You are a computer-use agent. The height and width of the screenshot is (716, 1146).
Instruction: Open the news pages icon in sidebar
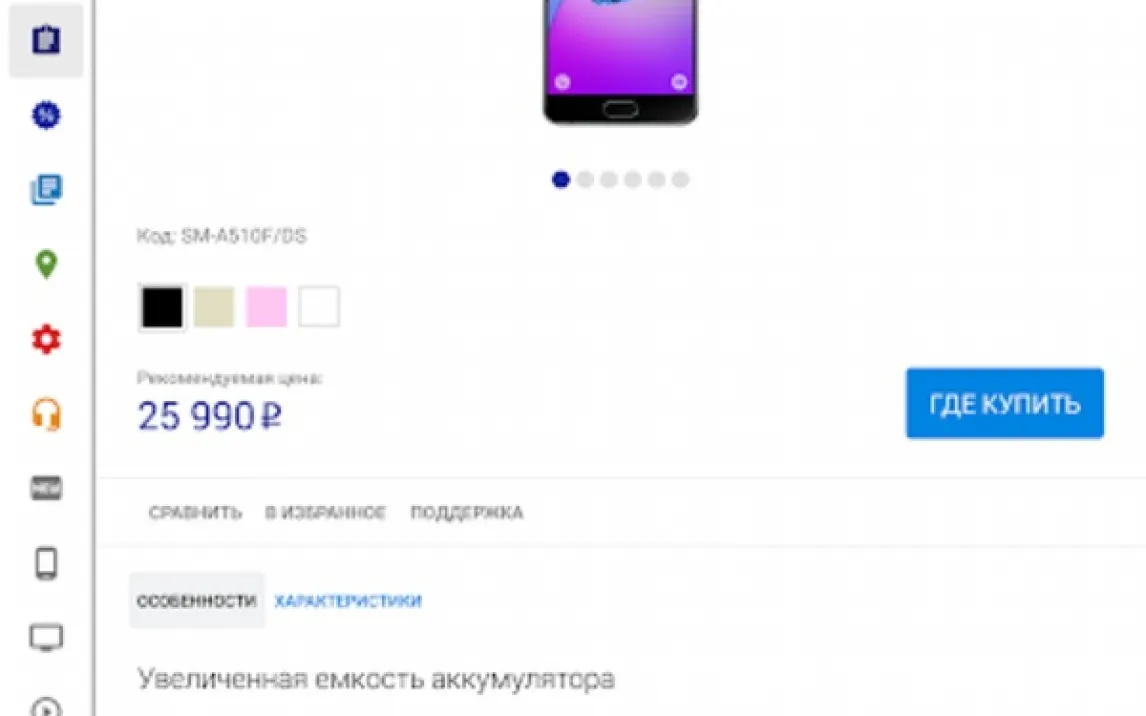pos(46,190)
